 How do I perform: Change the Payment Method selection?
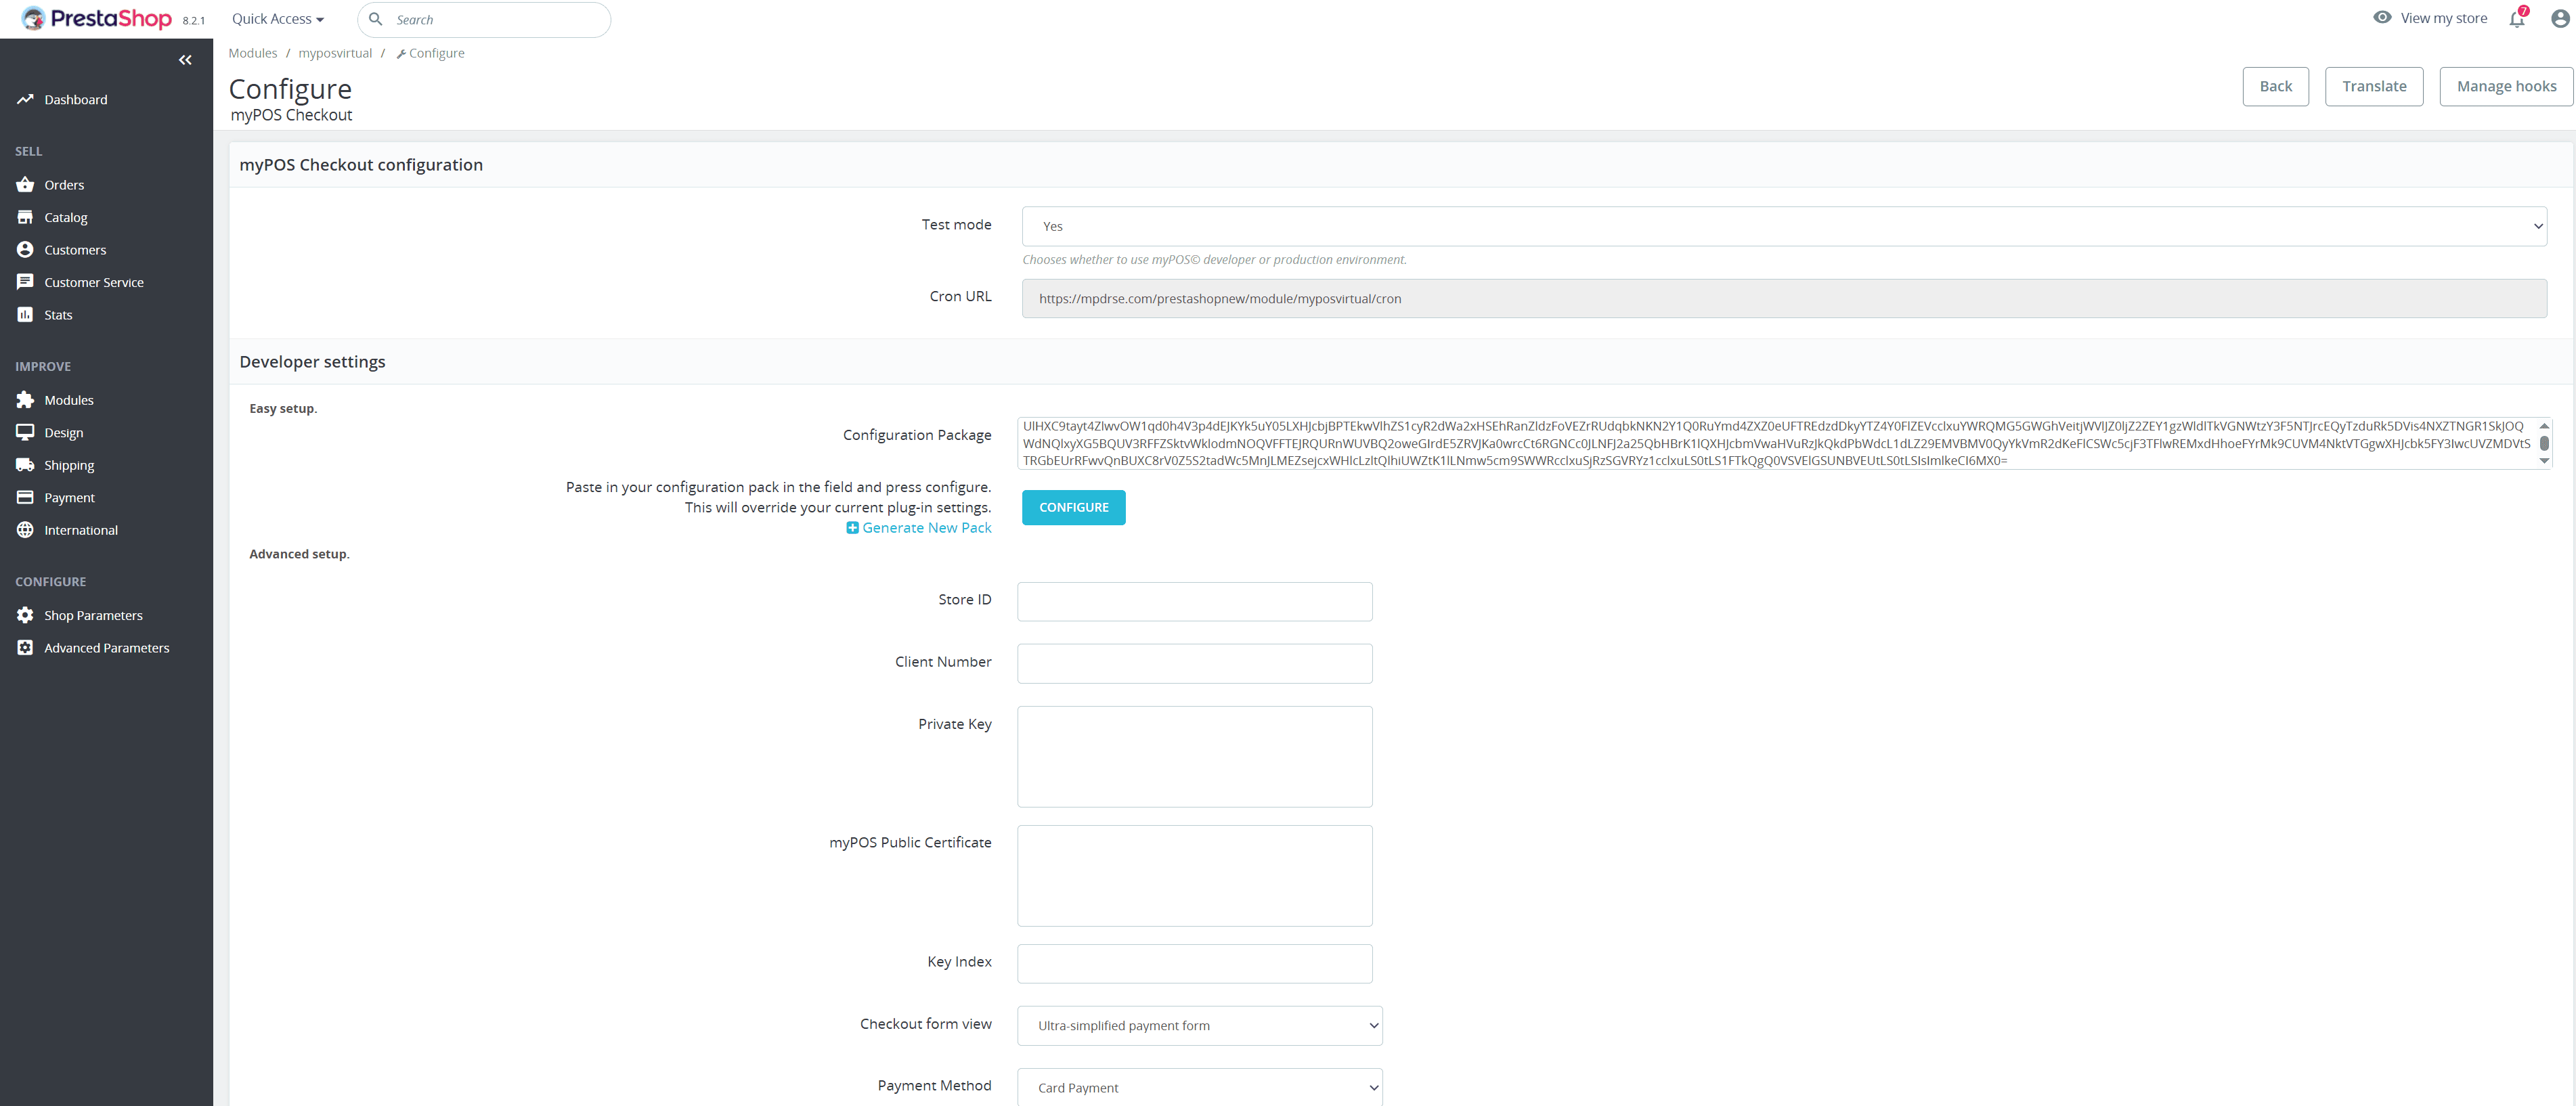1199,1087
